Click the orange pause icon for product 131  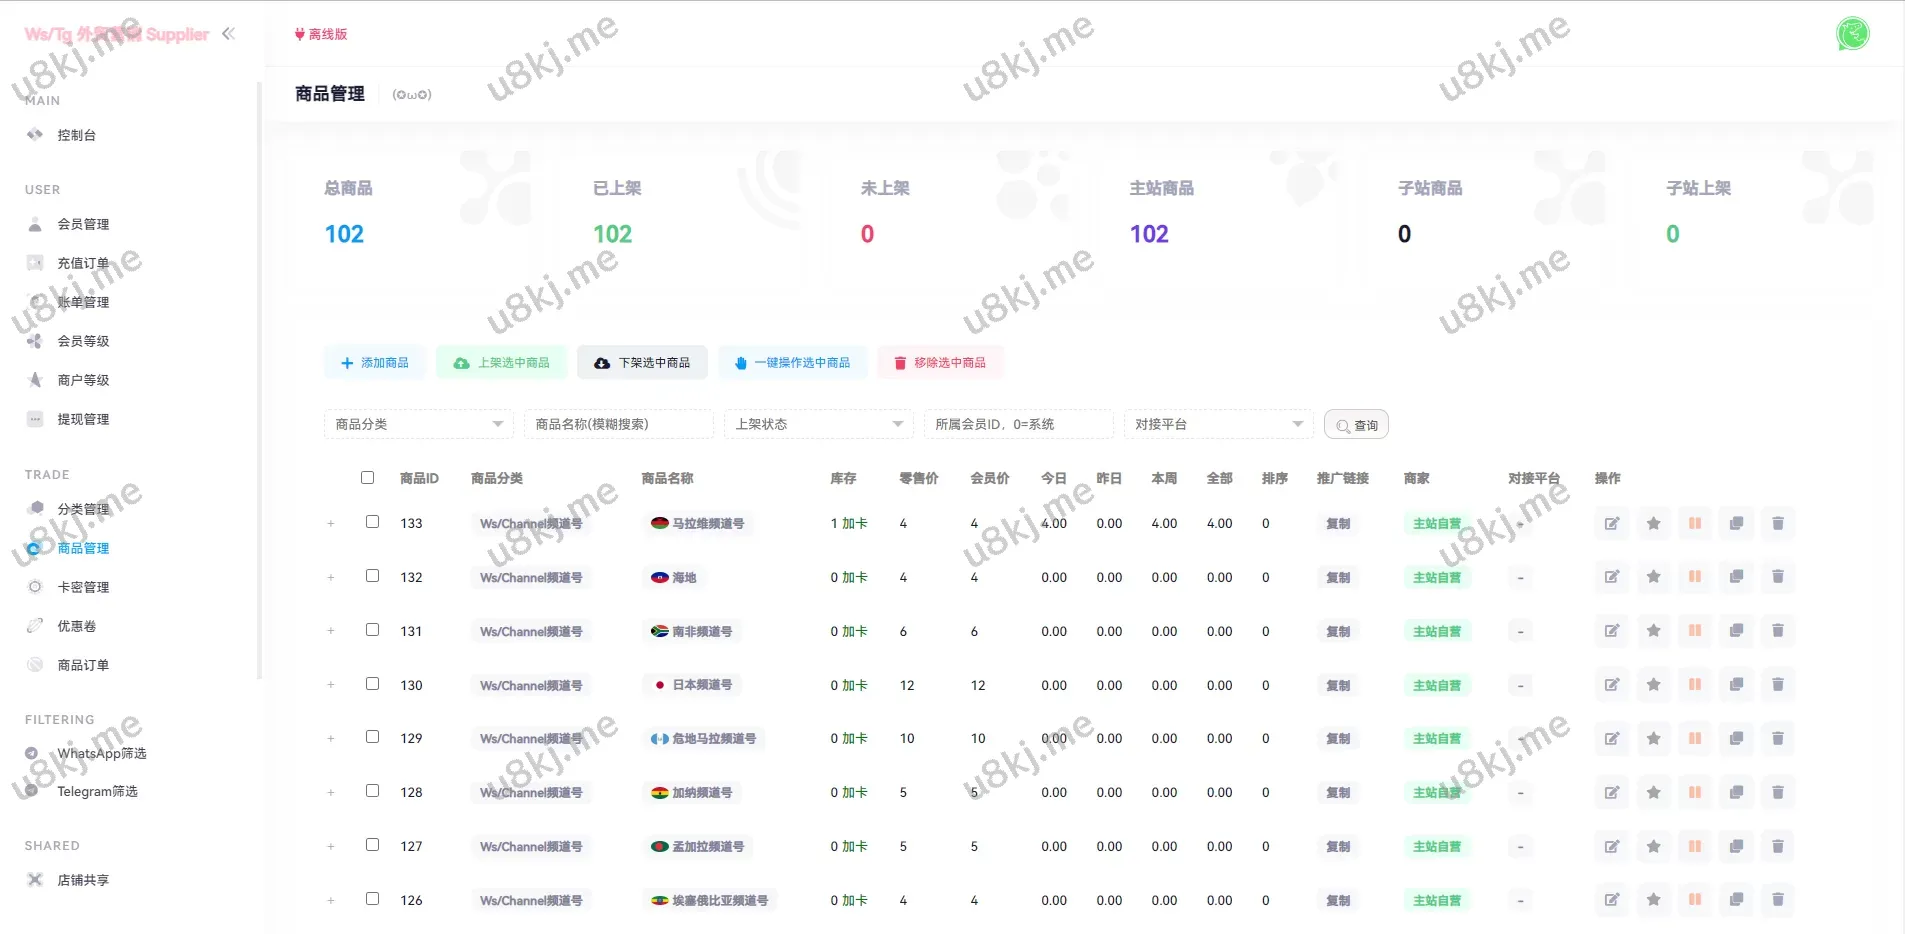point(1695,631)
